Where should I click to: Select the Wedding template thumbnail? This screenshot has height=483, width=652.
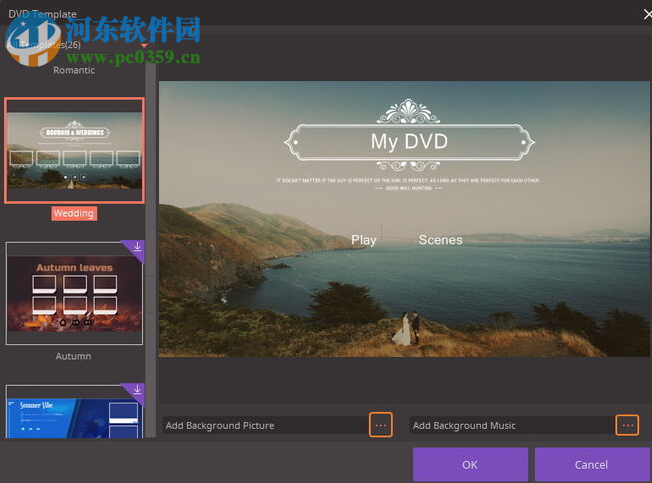point(74,150)
